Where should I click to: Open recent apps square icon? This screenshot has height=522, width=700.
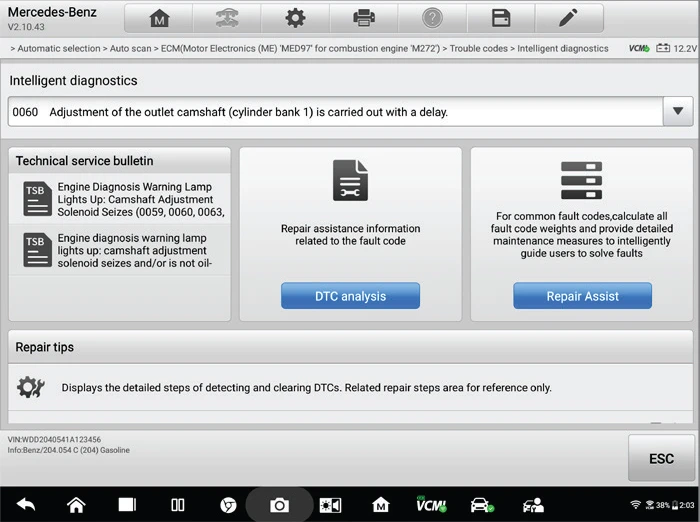127,505
